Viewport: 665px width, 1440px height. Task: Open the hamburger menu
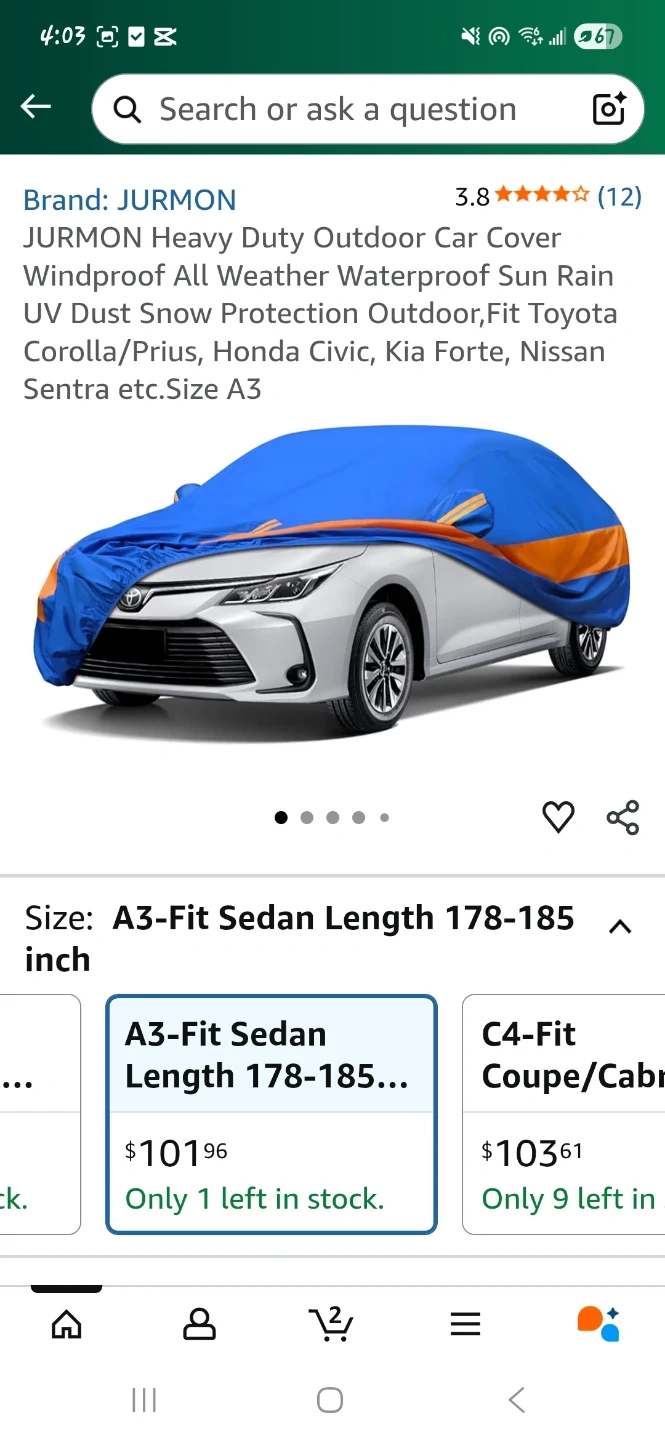(465, 1324)
